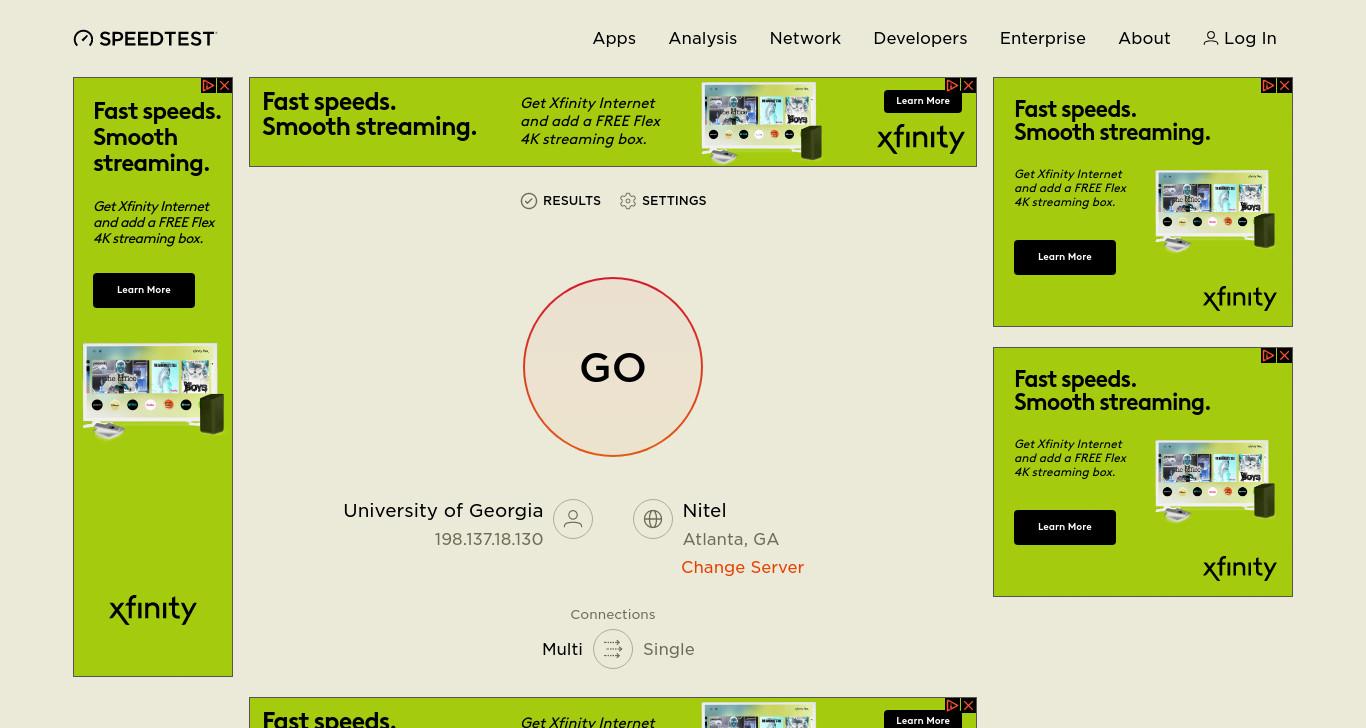
Task: Click Change Server link
Action: click(x=742, y=567)
